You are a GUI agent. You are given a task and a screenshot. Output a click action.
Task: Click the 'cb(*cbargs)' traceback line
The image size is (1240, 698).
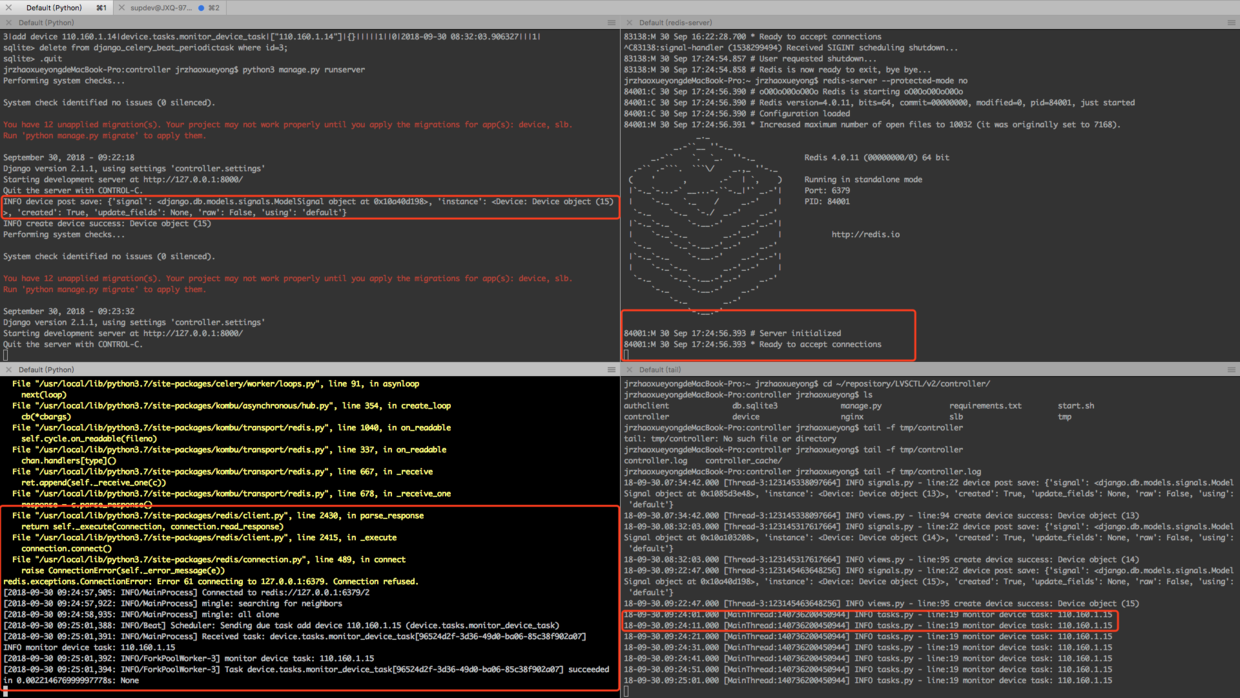[x=46, y=416]
